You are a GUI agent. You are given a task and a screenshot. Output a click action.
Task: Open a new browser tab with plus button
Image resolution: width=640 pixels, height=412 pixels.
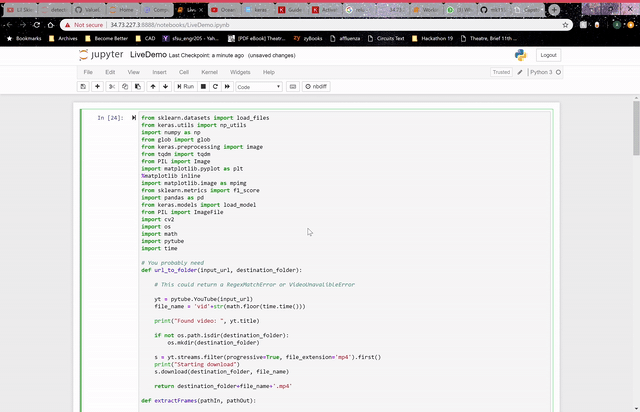click(554, 9)
